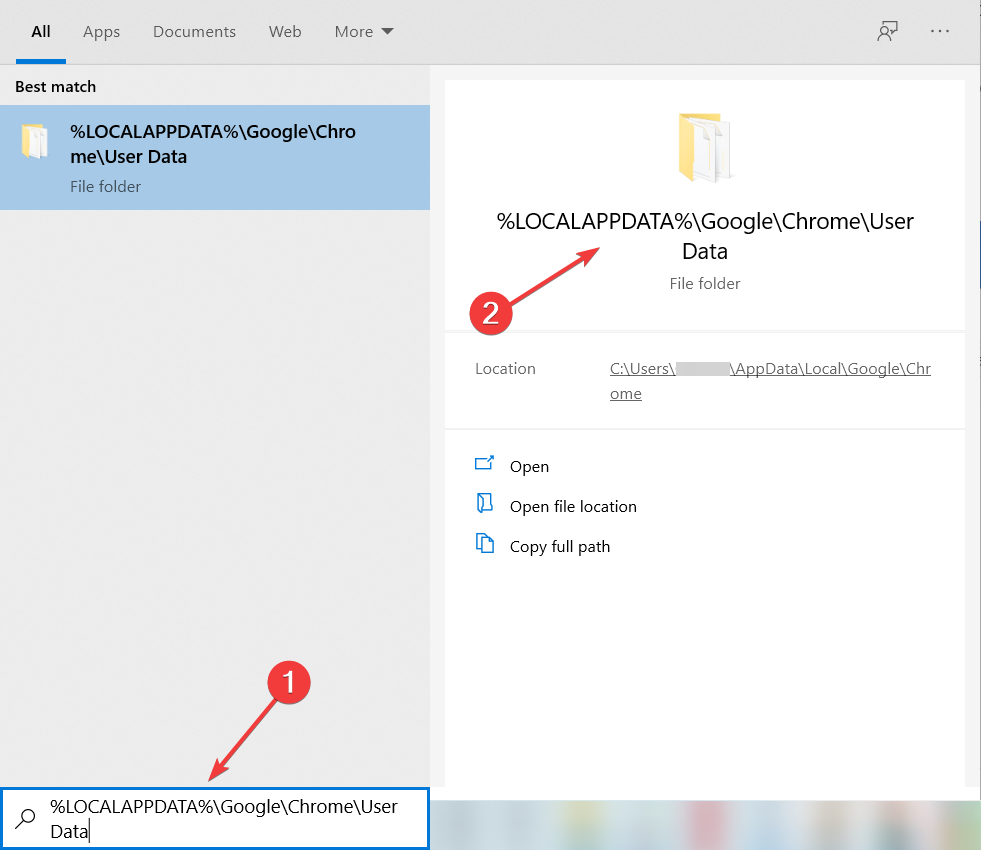Click the Open file location icon
The width and height of the screenshot is (981, 850).
click(484, 503)
